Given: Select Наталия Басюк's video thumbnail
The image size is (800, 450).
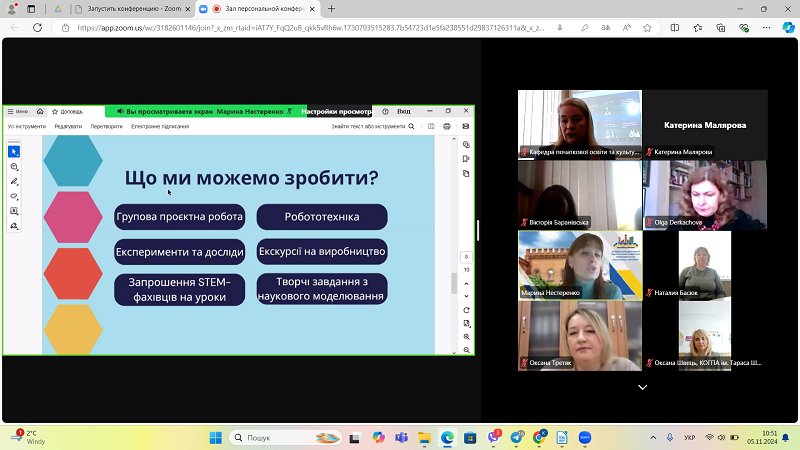Looking at the screenshot, I should point(705,265).
